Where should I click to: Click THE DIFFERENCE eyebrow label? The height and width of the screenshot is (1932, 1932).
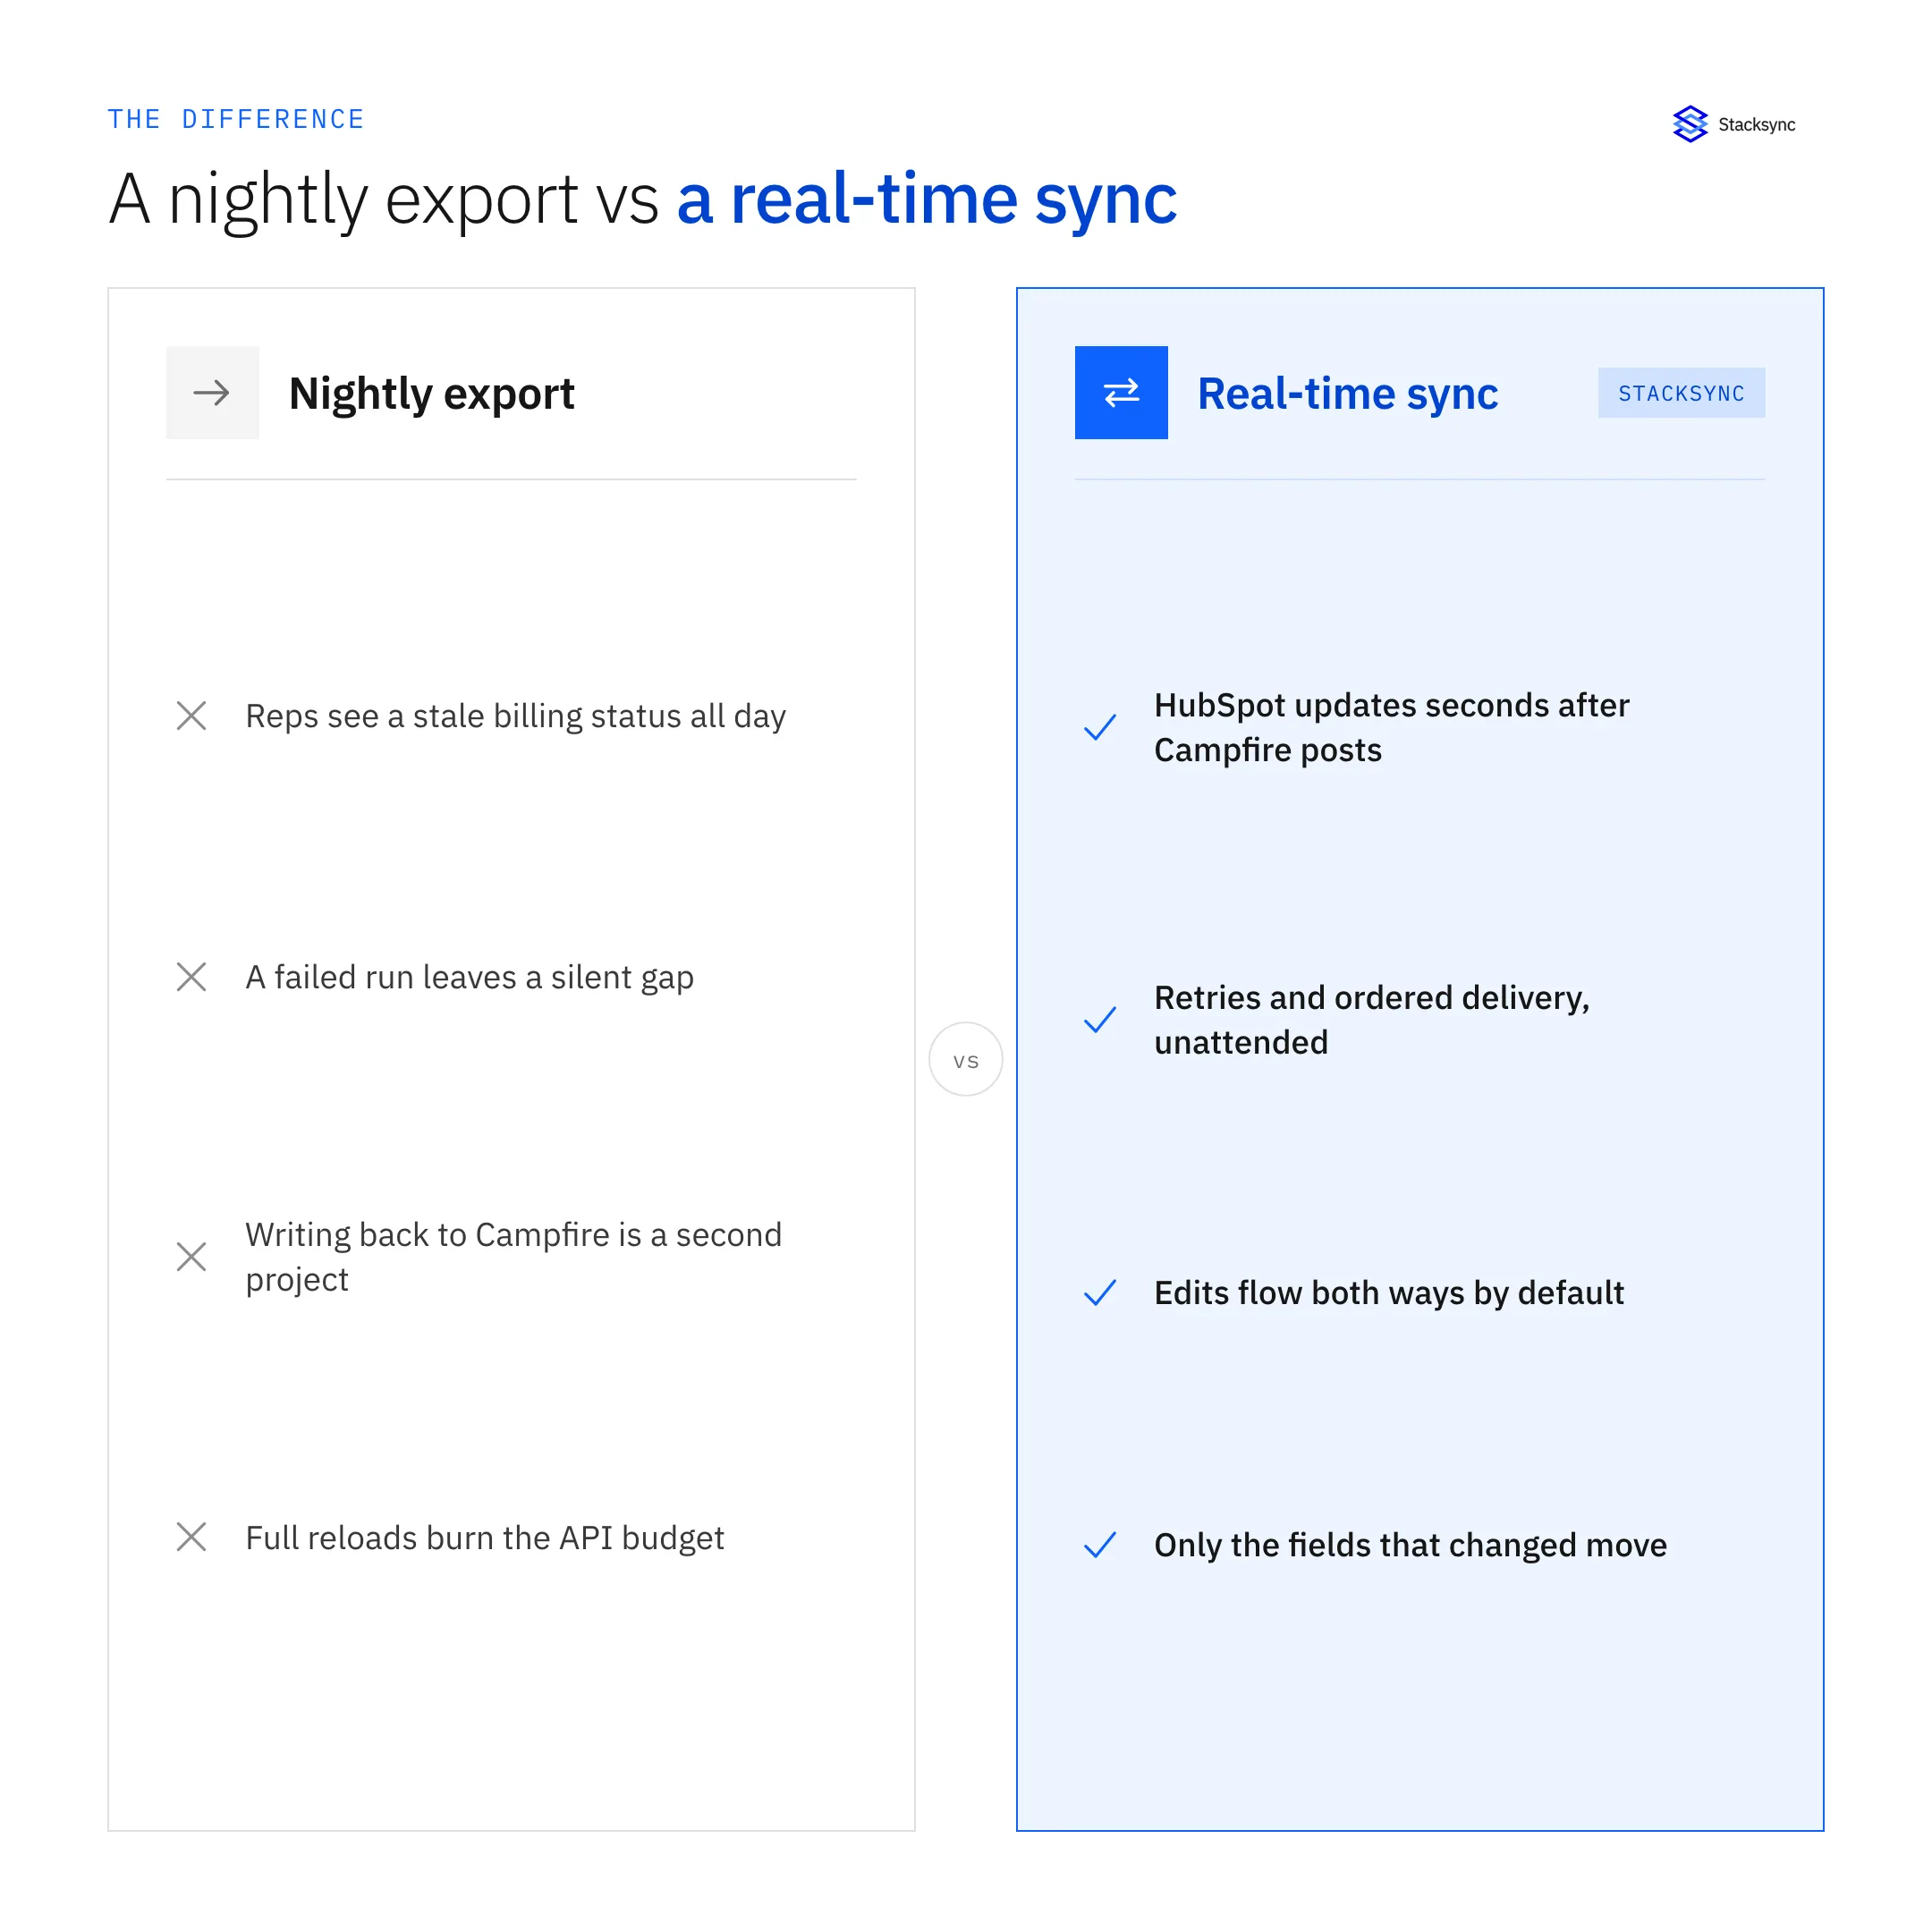pos(236,119)
